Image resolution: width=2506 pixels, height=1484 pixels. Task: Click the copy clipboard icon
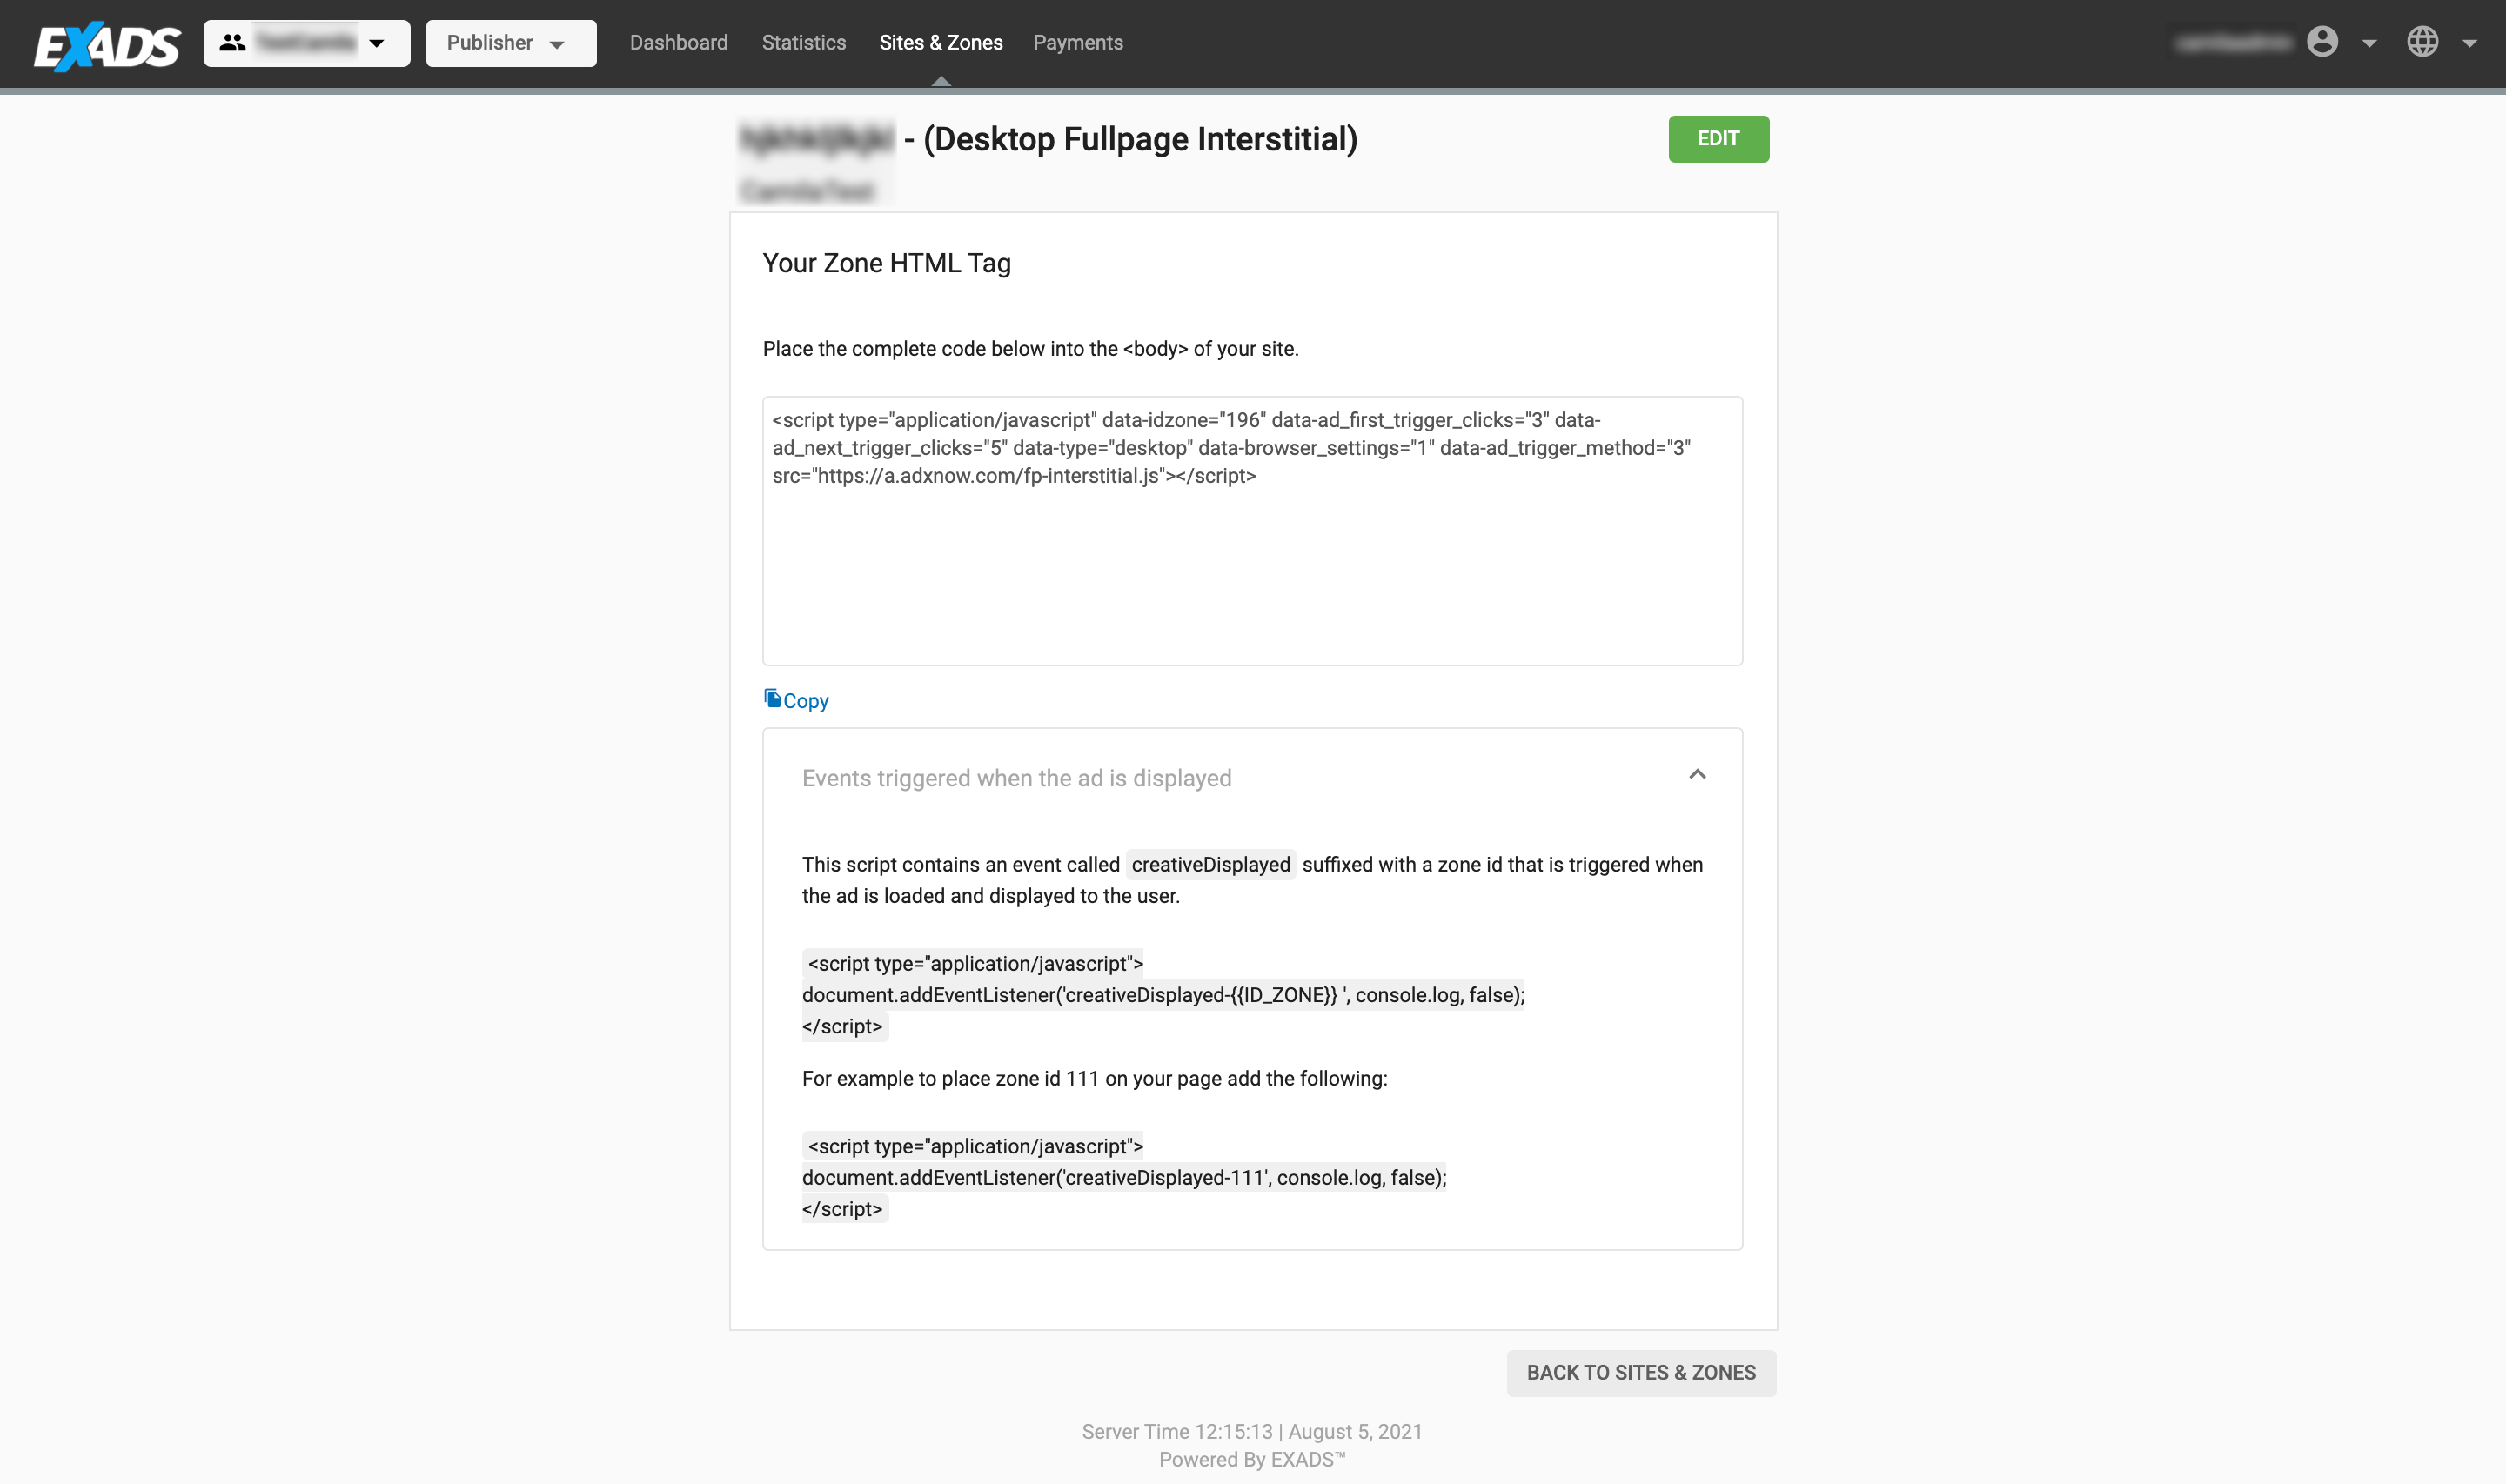click(772, 698)
